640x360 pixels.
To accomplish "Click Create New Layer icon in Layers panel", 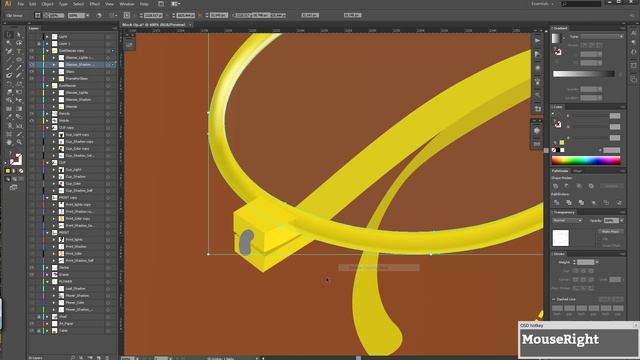I will 98,358.
